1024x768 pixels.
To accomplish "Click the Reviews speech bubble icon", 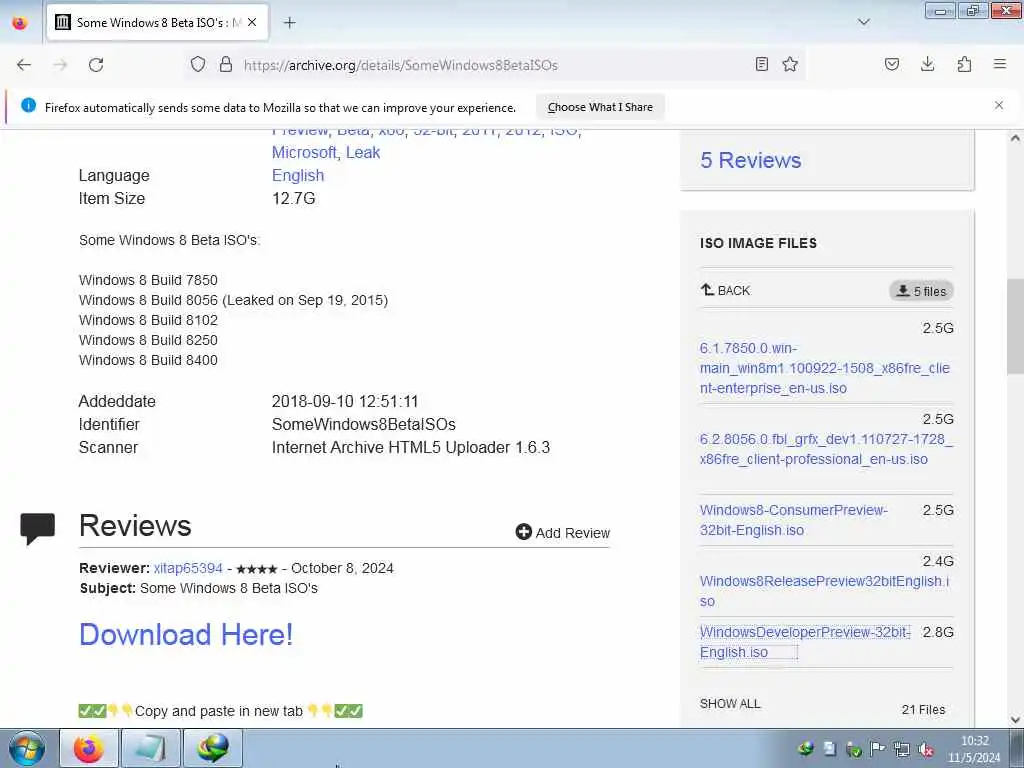I will point(37,528).
